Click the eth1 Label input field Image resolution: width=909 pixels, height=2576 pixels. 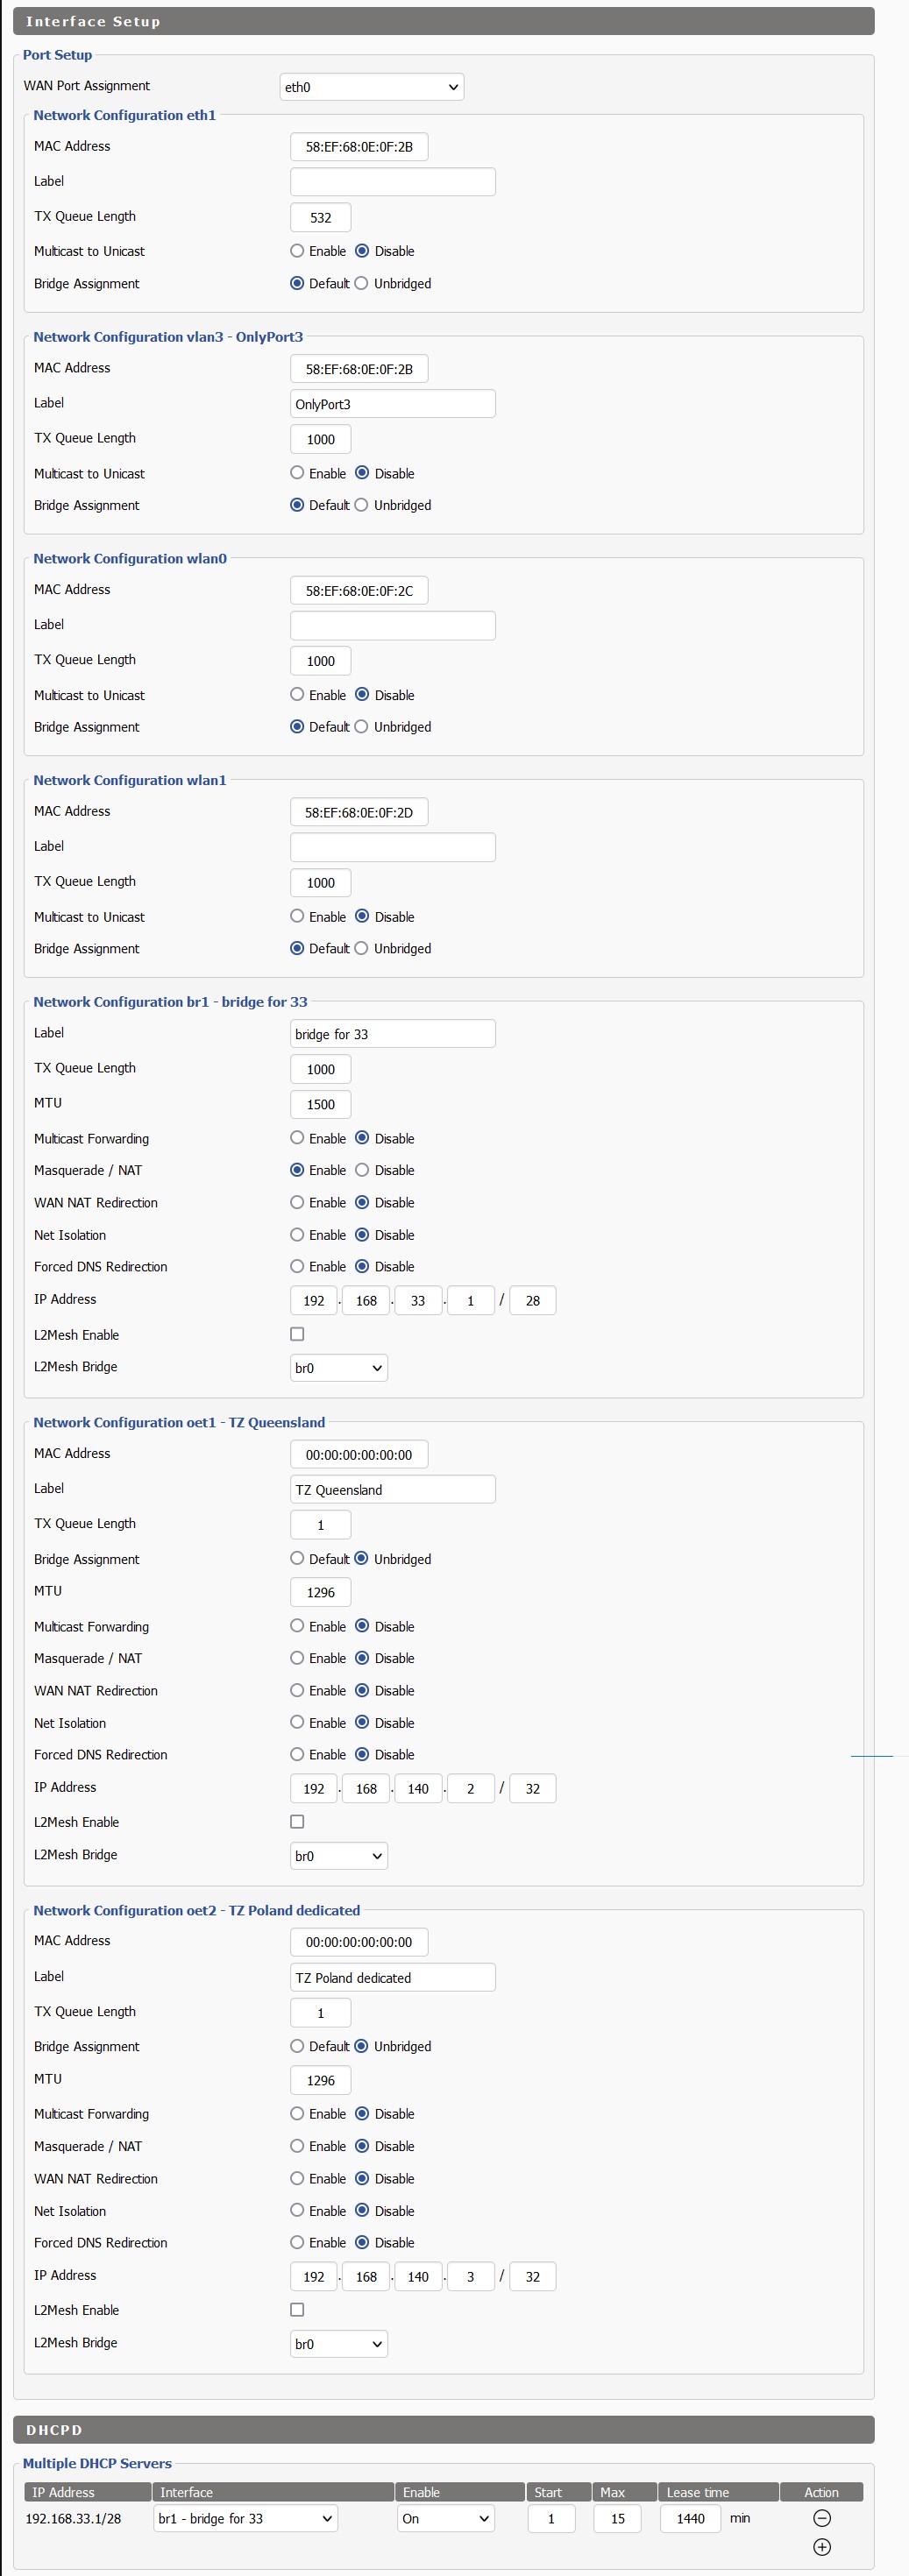point(392,182)
